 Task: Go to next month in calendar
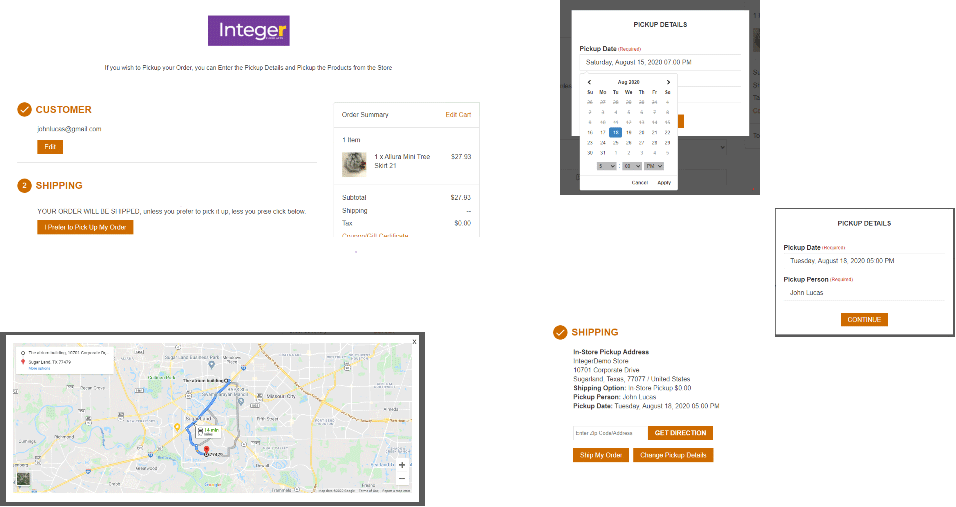coord(667,82)
